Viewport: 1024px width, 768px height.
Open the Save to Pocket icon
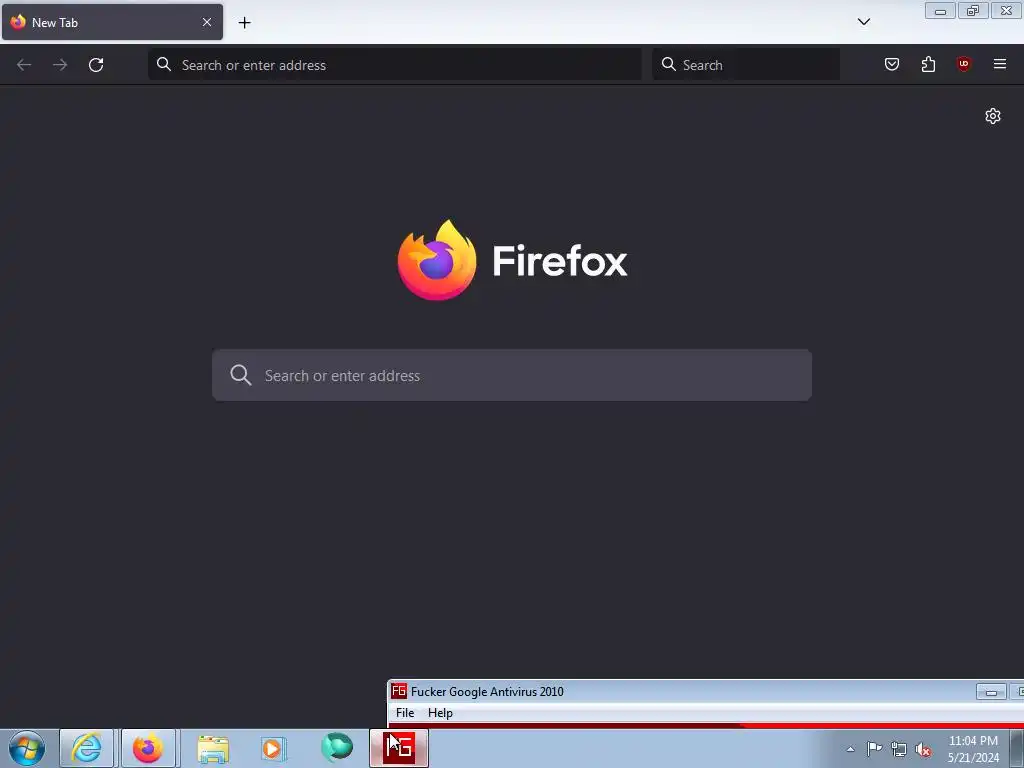(891, 64)
